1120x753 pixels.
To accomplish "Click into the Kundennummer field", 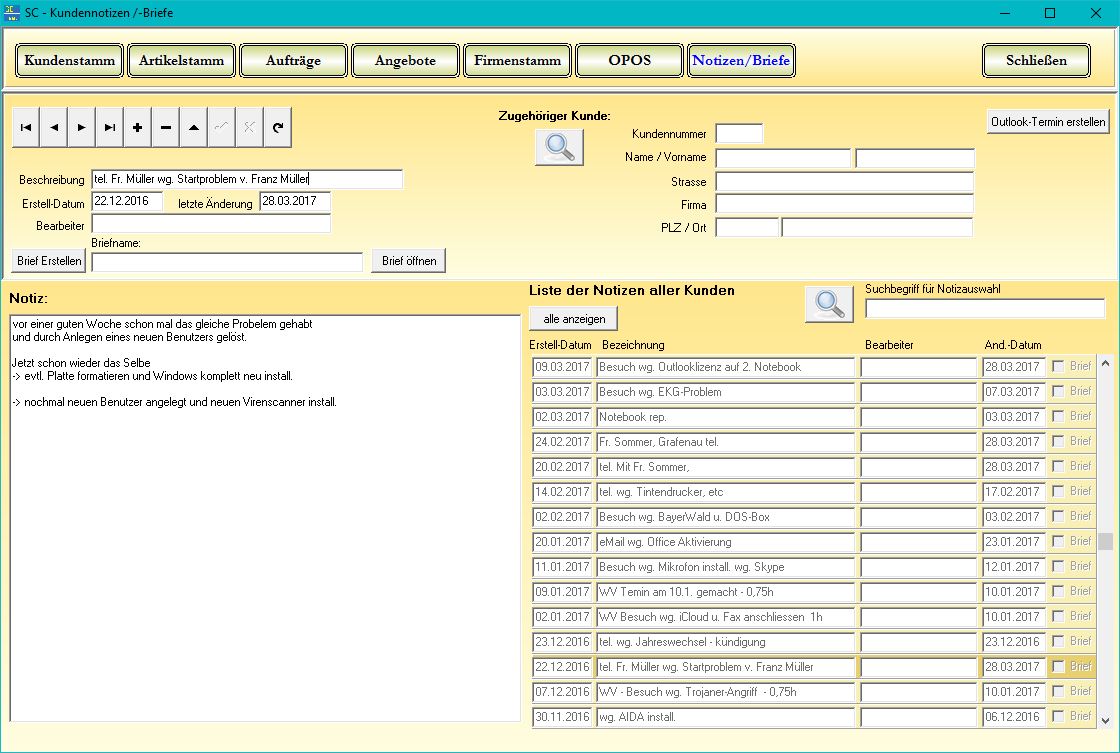I will click(739, 134).
